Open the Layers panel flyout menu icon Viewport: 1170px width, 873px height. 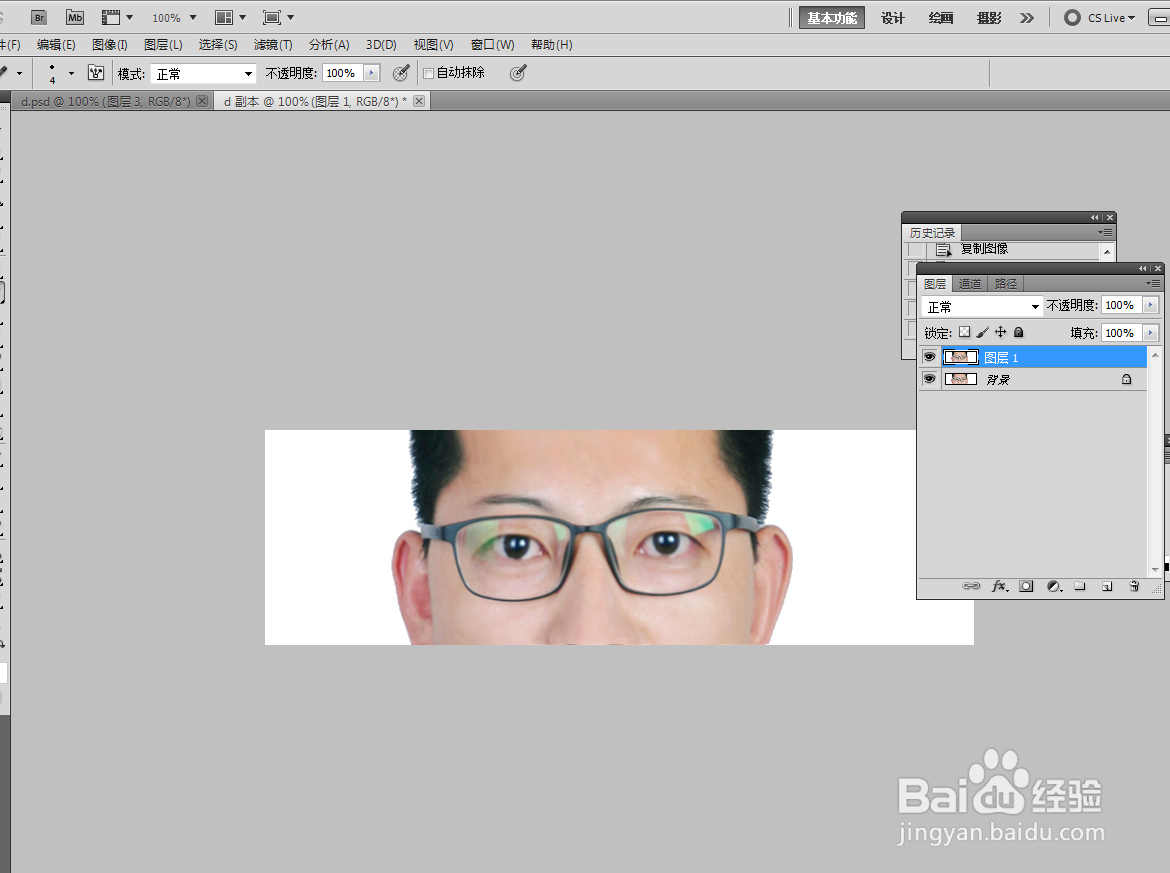[1154, 284]
